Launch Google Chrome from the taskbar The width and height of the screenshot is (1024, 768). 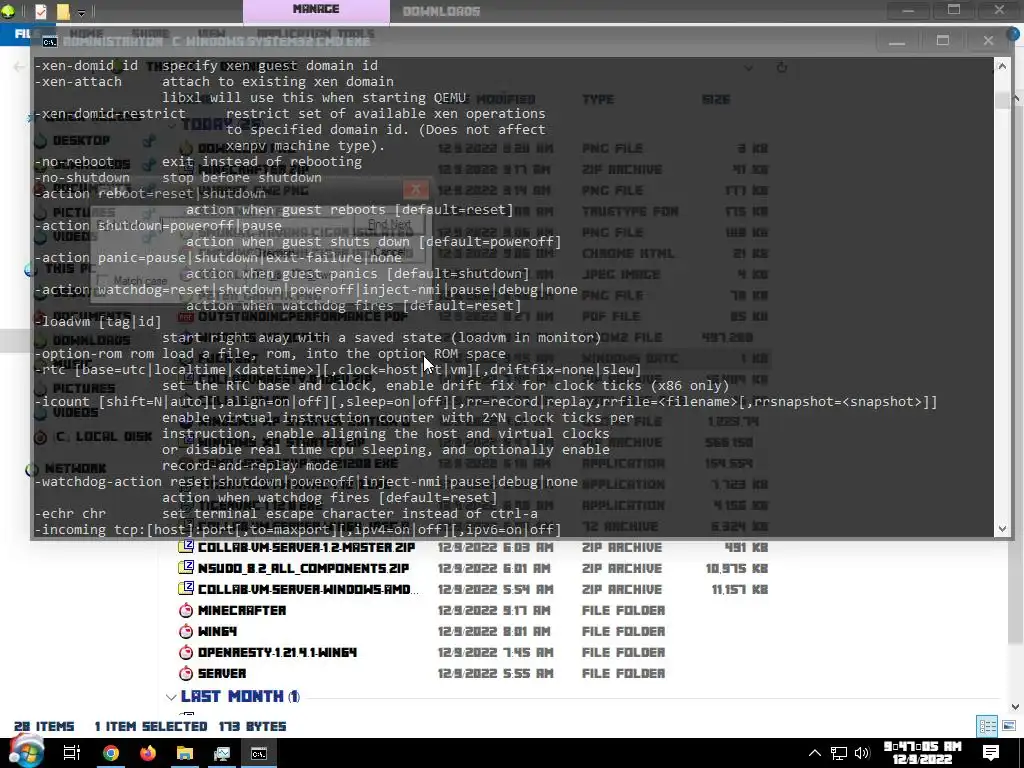(111, 753)
